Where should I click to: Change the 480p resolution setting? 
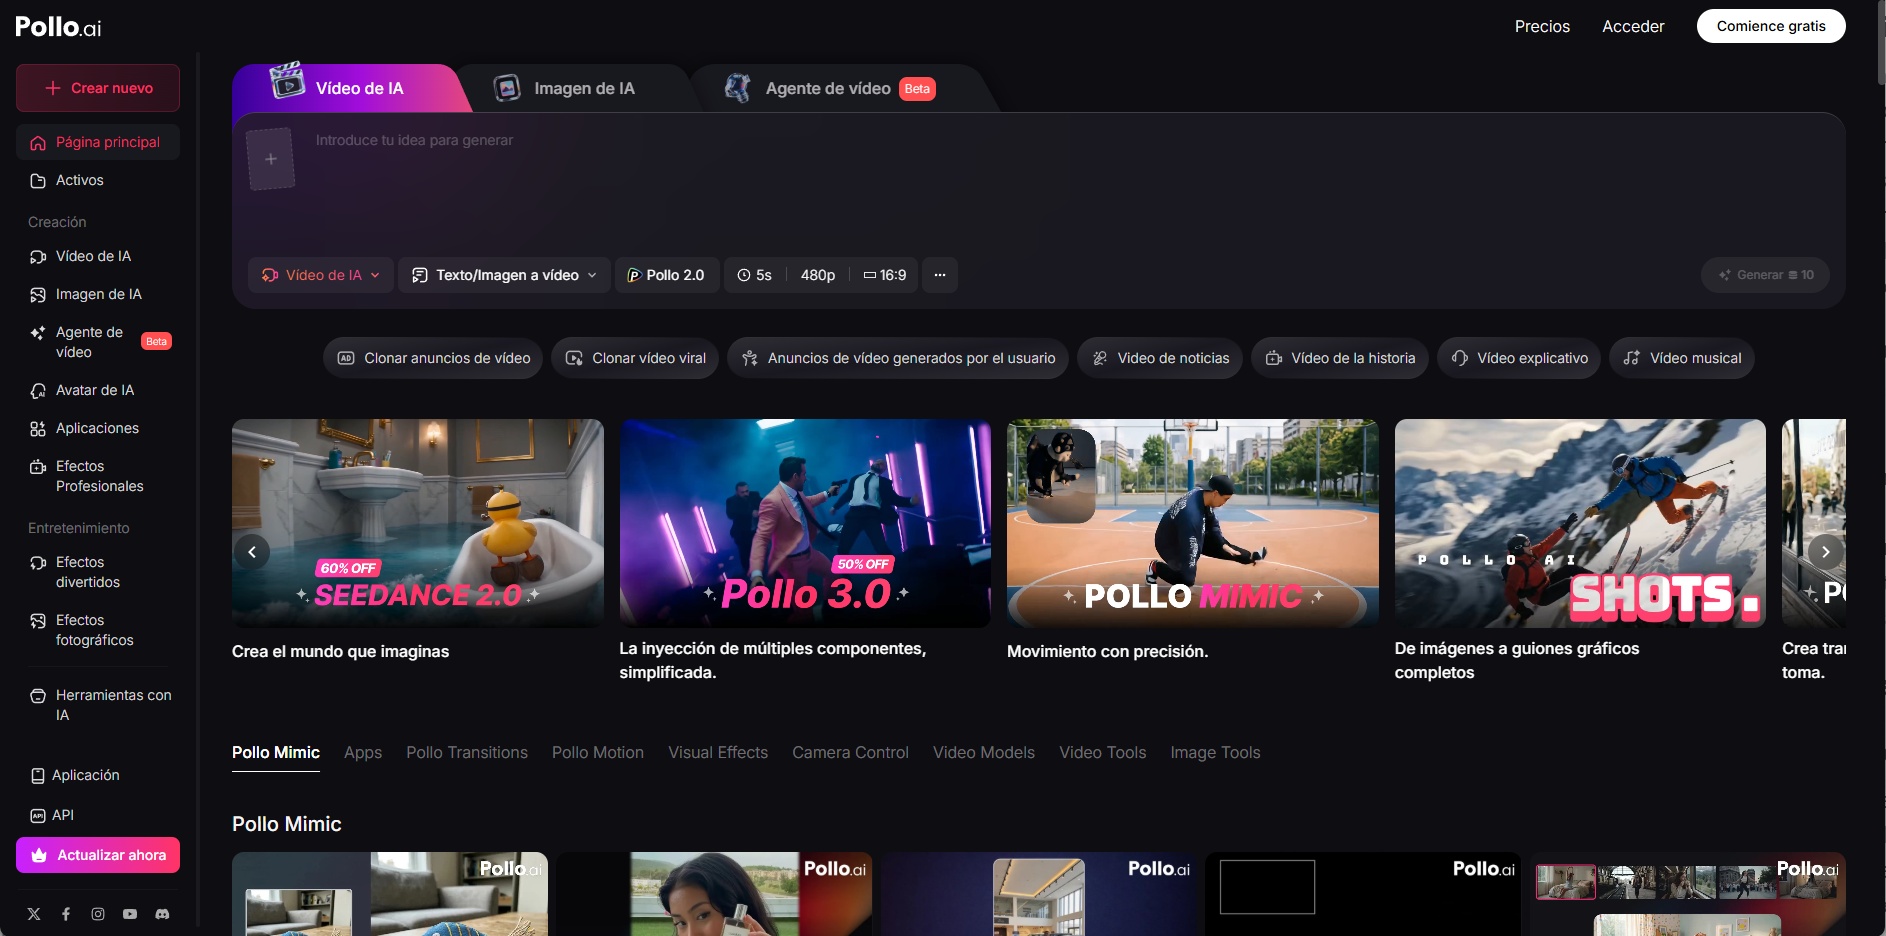(x=818, y=275)
